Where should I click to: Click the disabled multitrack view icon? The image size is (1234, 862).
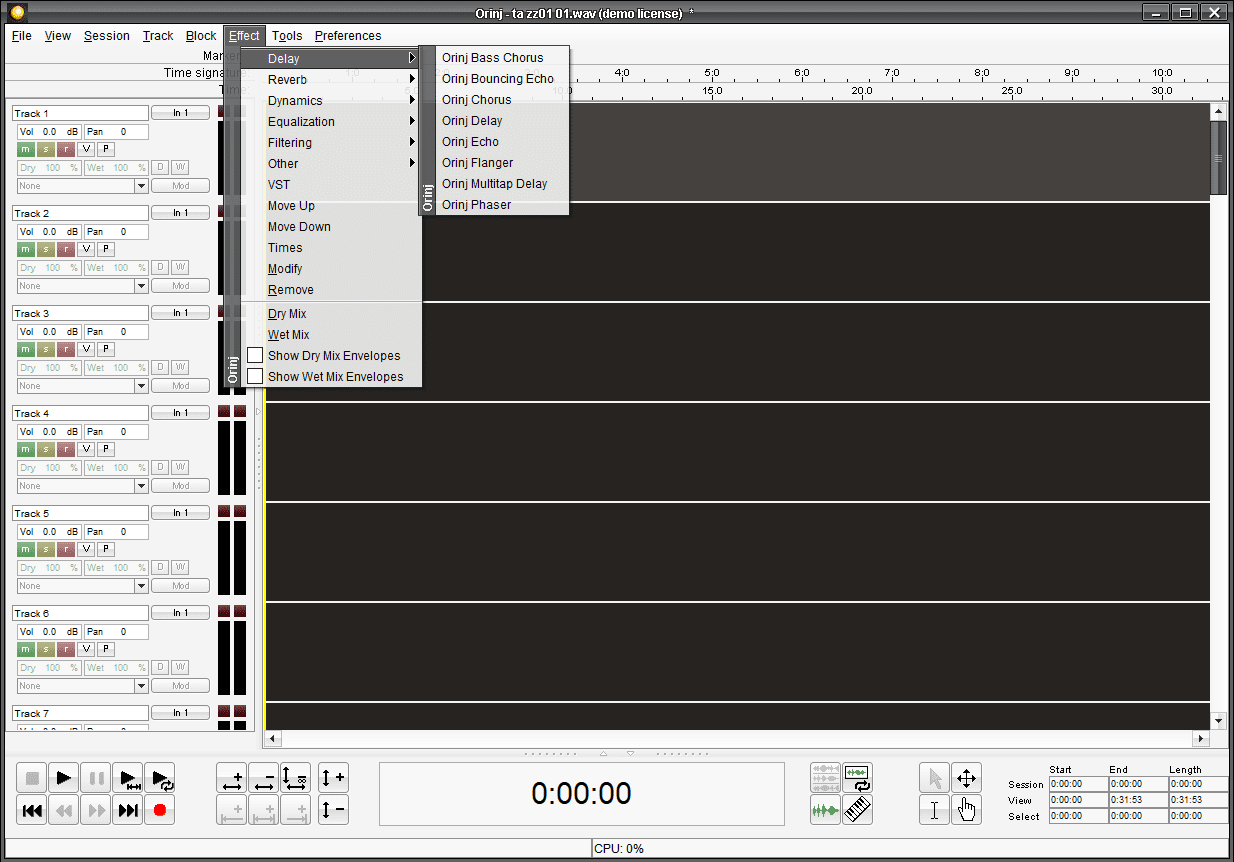coord(825,778)
